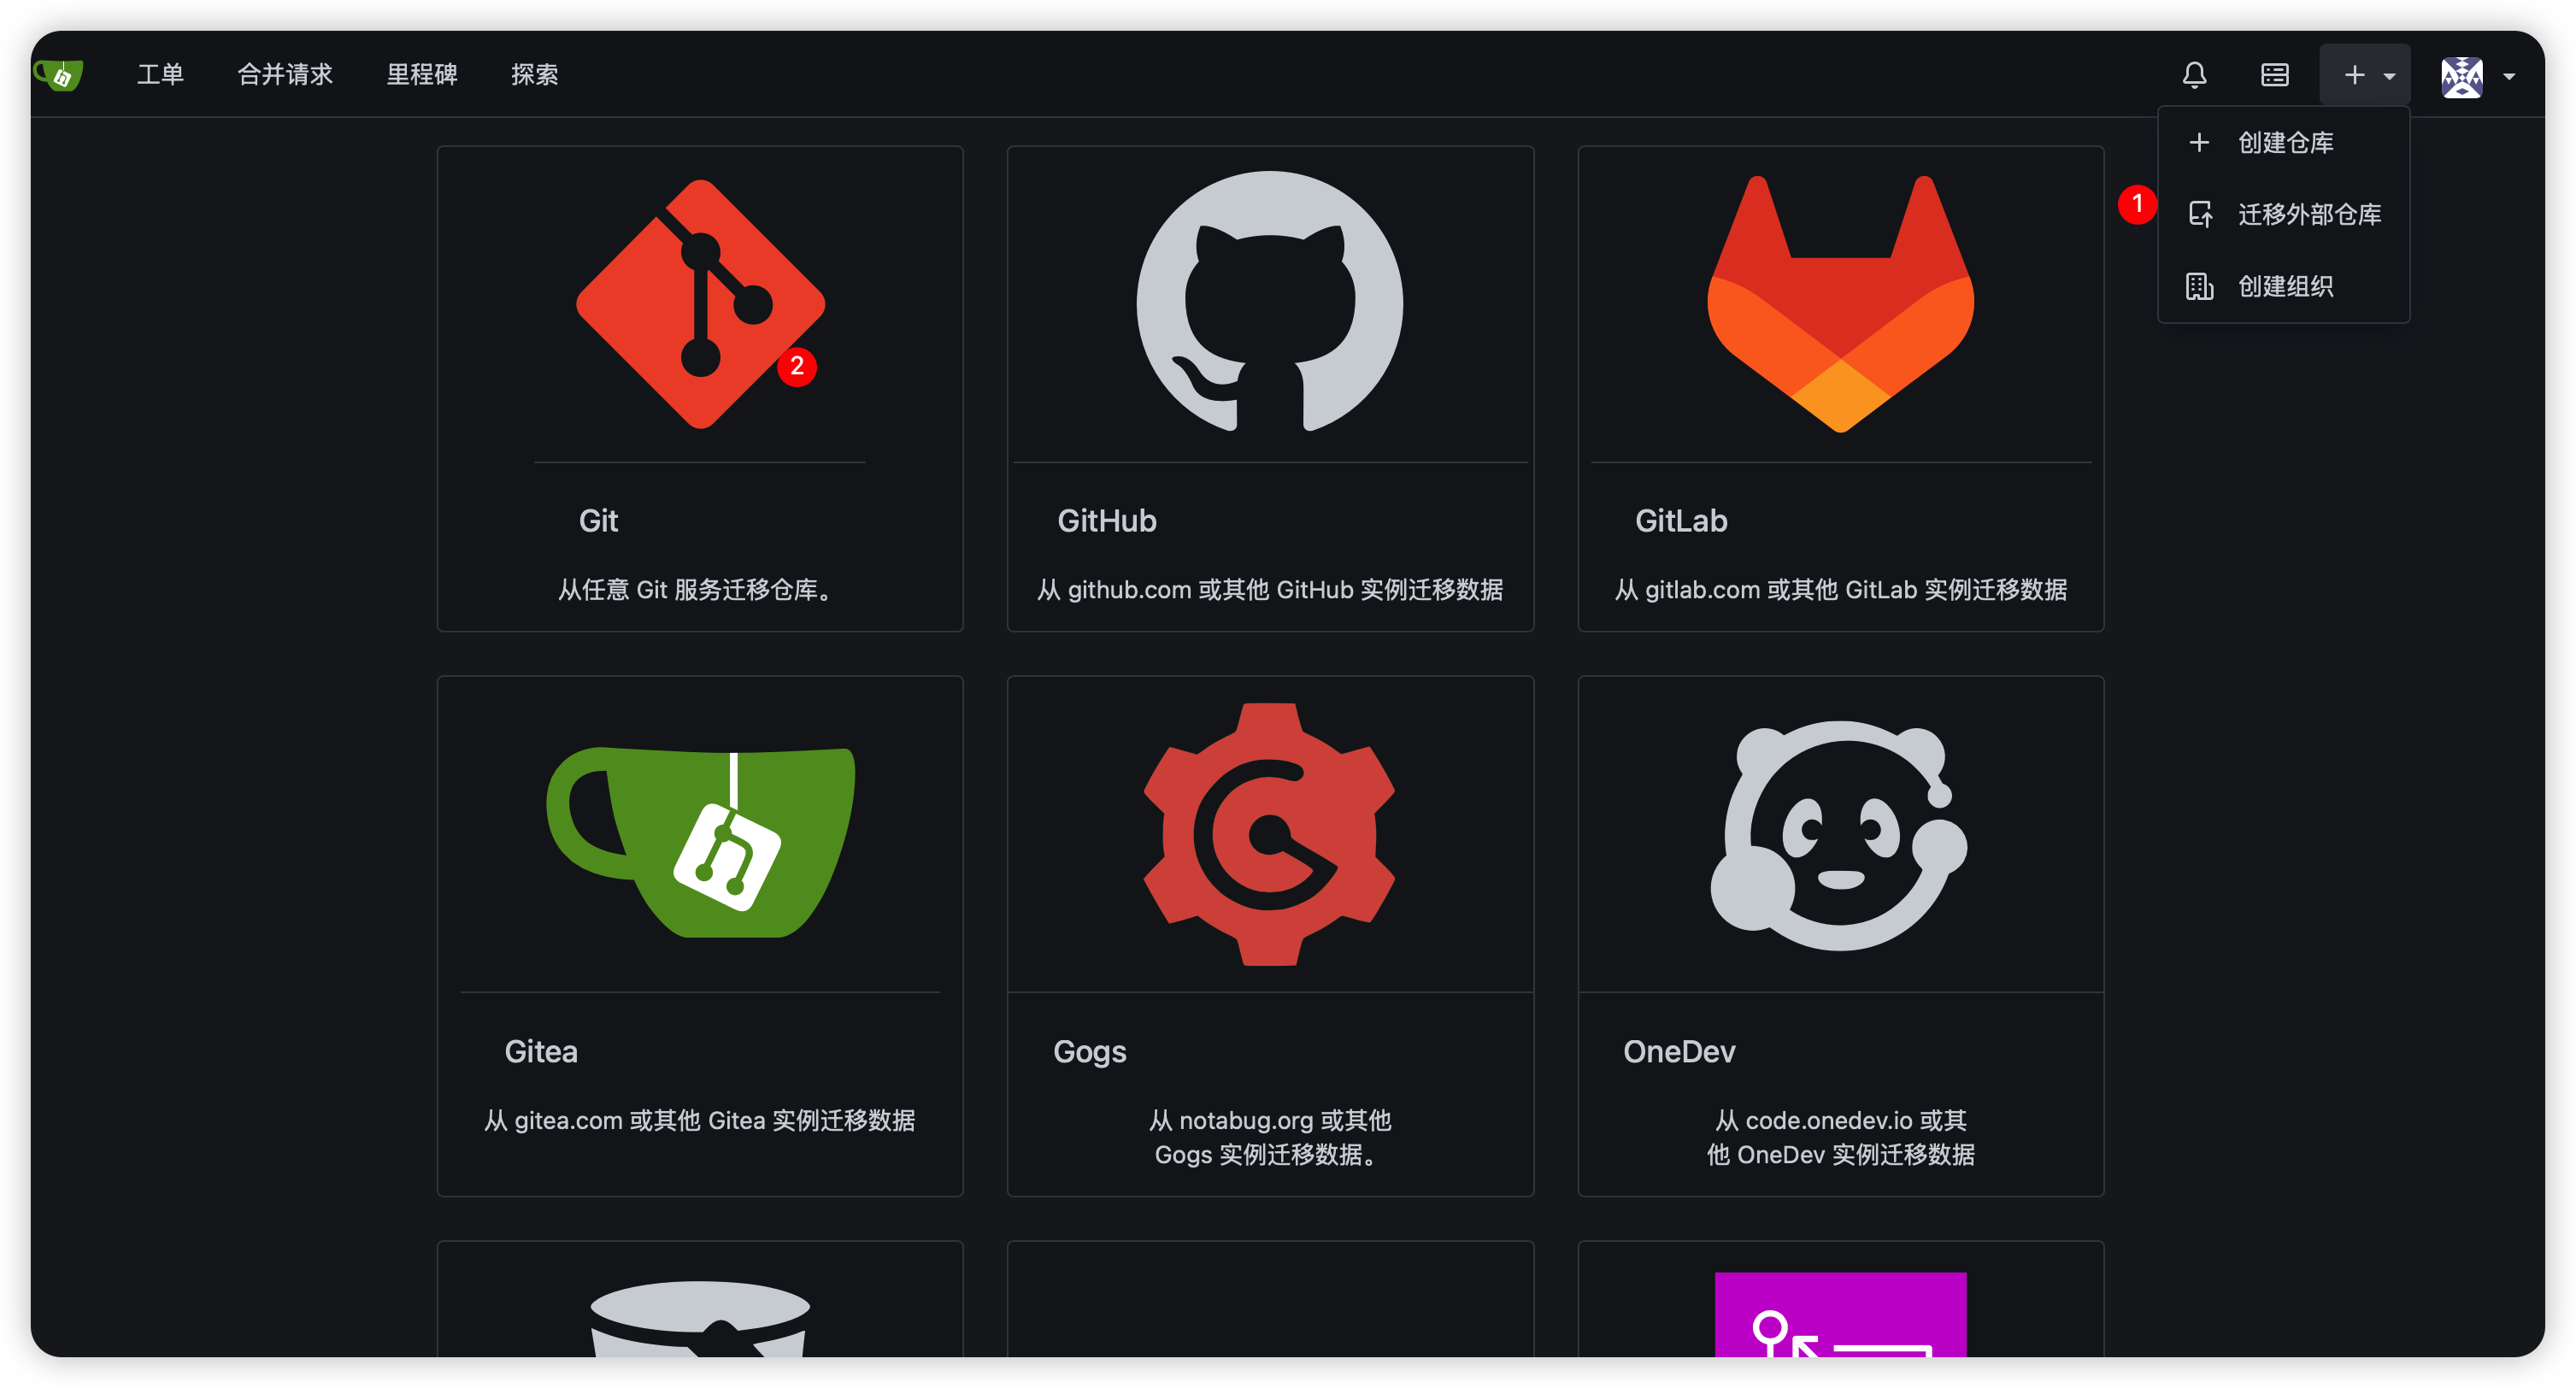Open the 探索 navigation item

[x=535, y=74]
